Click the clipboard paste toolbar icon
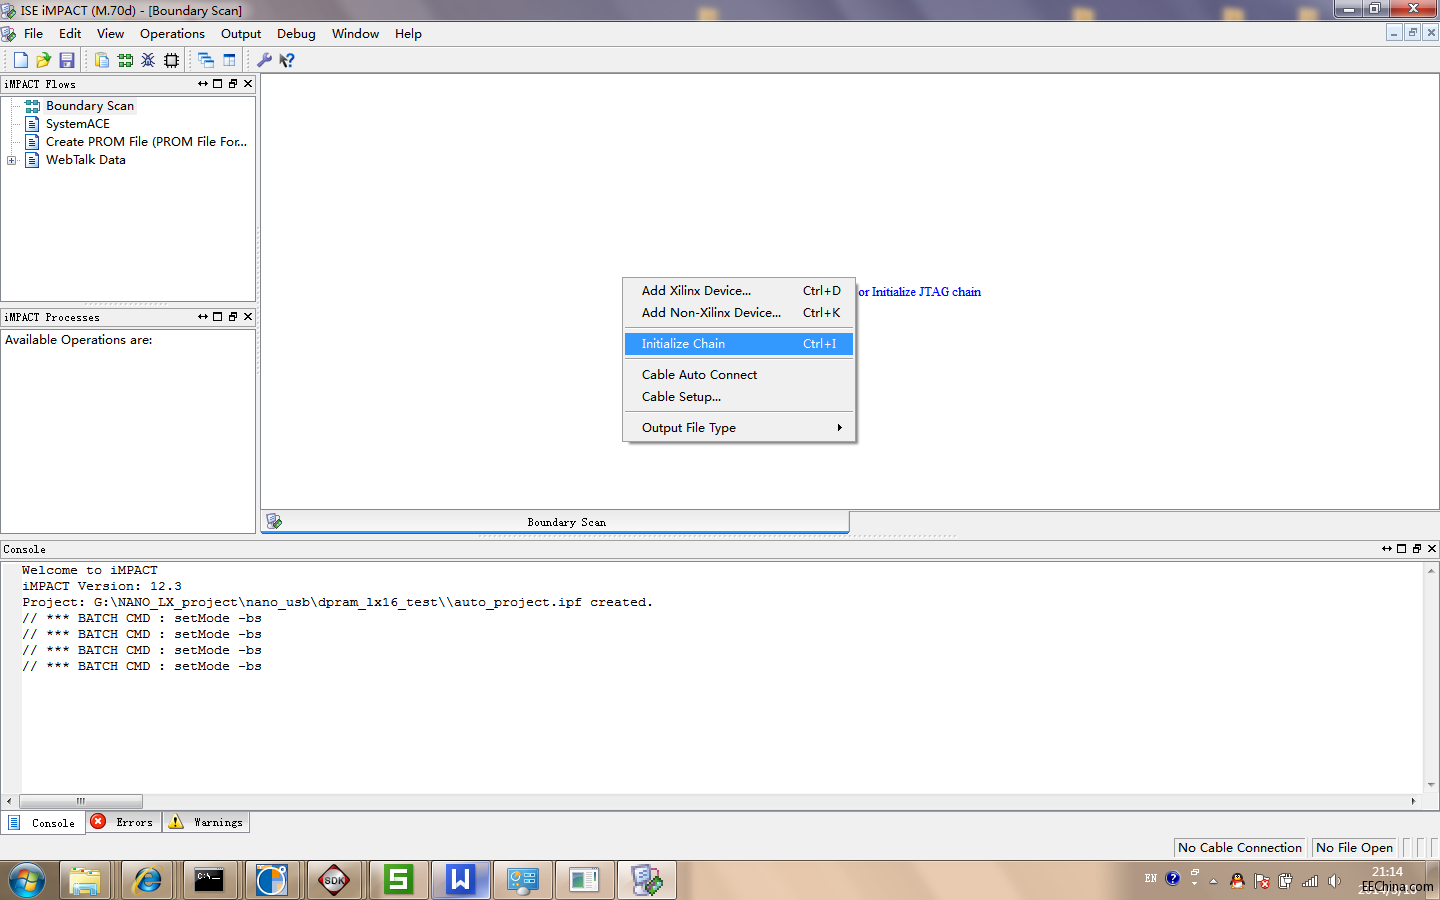Screen dimensions: 1440x900 point(101,60)
